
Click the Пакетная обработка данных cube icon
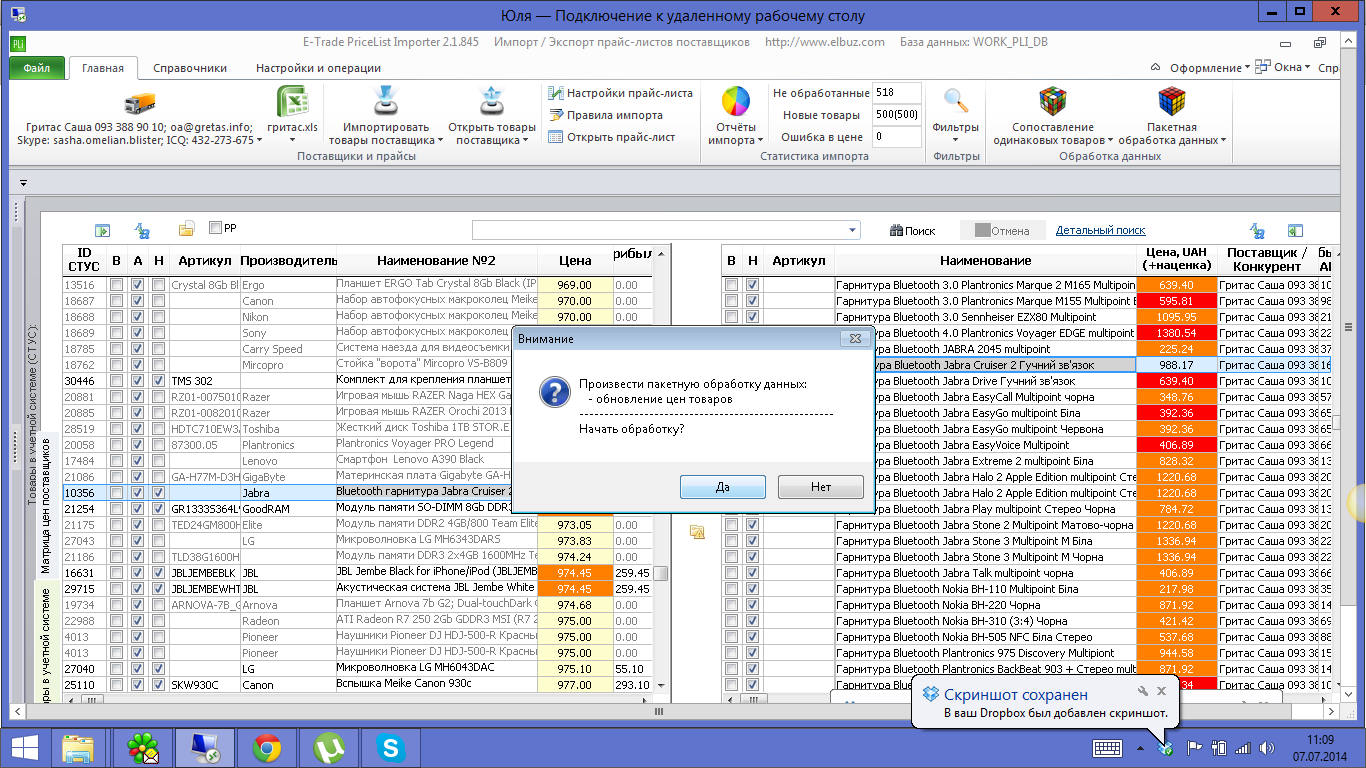pyautogui.click(x=1172, y=102)
